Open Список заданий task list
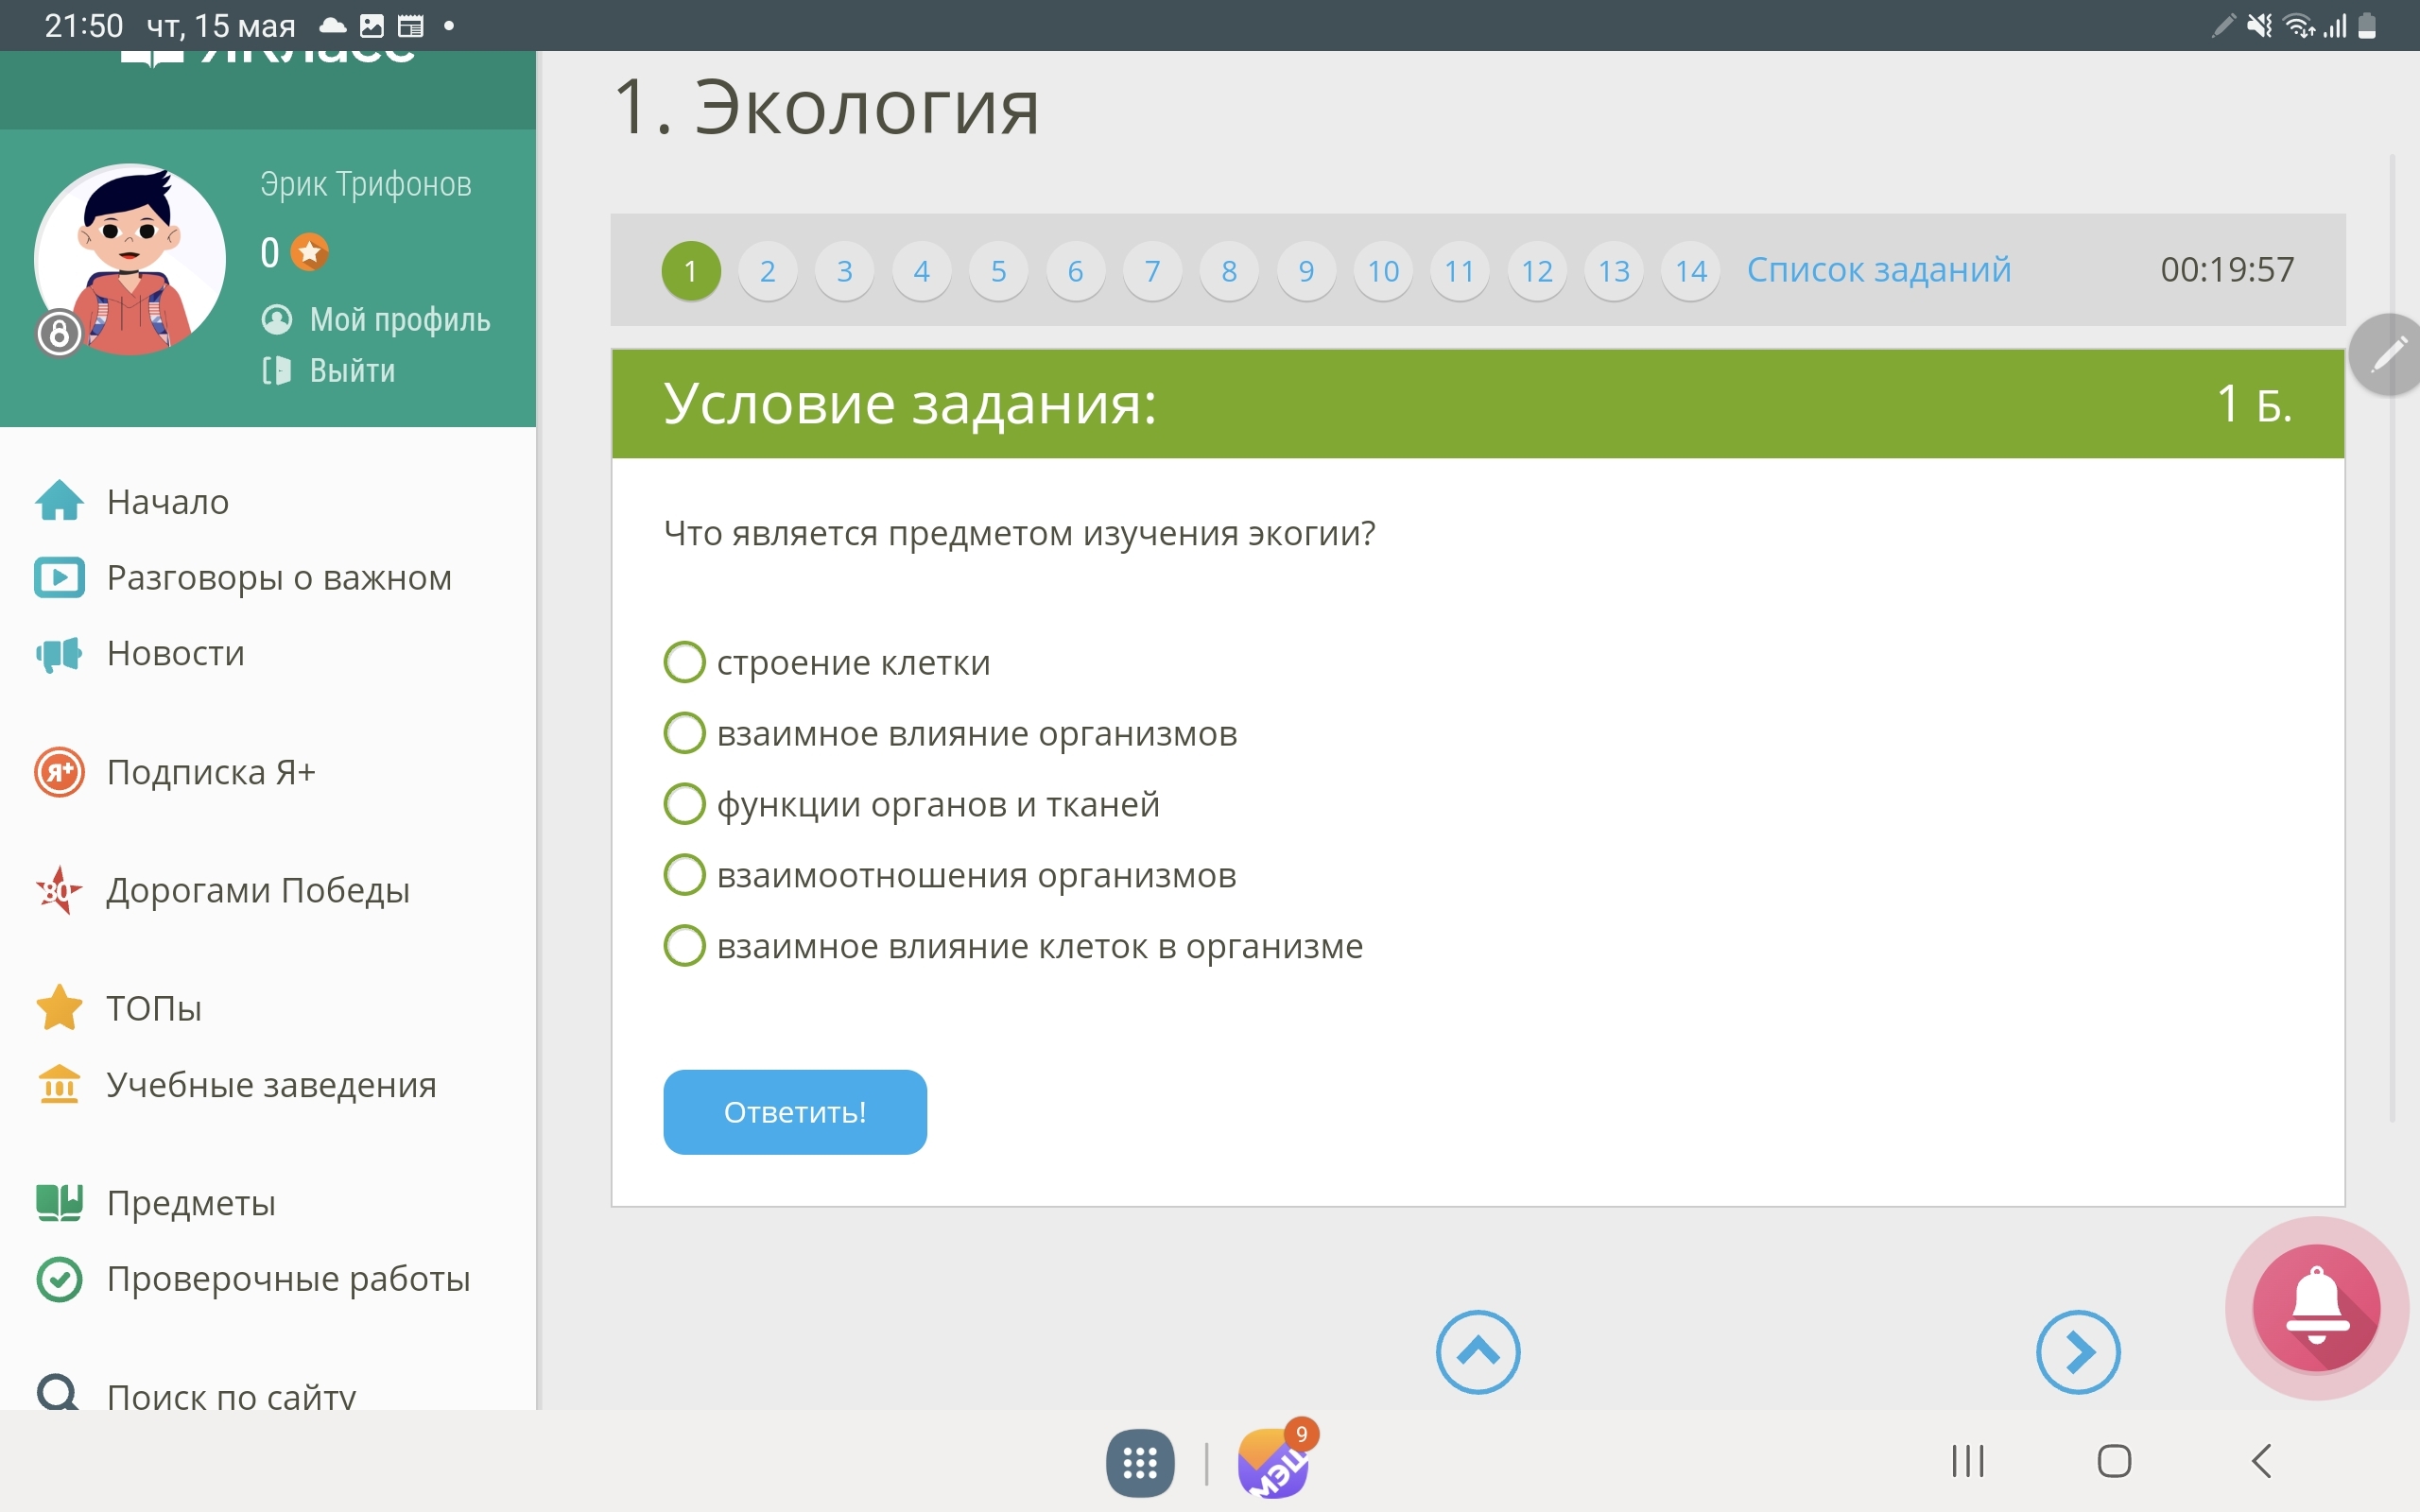 [x=1879, y=270]
